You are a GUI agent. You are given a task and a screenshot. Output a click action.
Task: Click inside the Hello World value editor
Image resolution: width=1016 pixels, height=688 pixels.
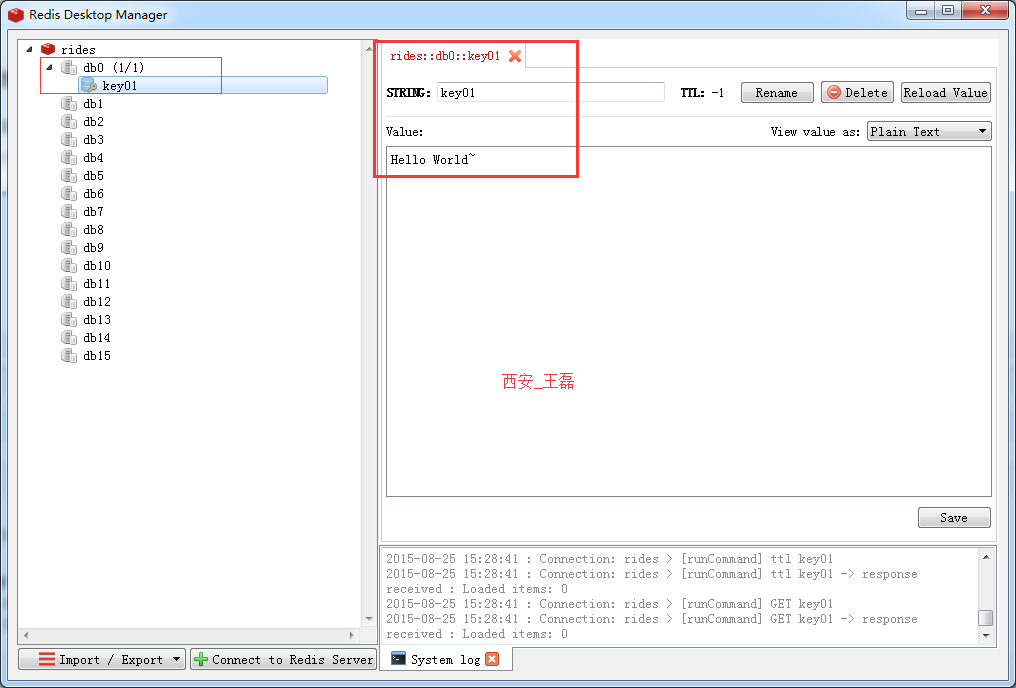click(689, 321)
